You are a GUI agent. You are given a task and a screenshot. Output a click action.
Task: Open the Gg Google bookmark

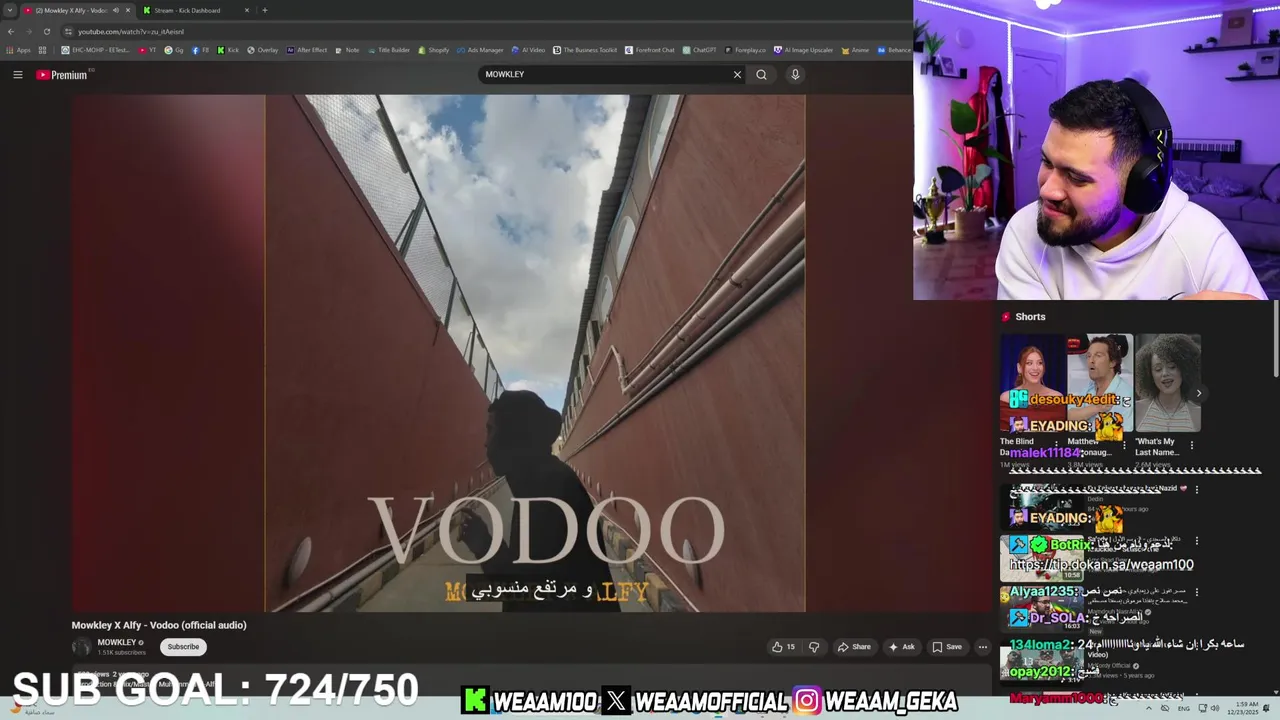(174, 50)
